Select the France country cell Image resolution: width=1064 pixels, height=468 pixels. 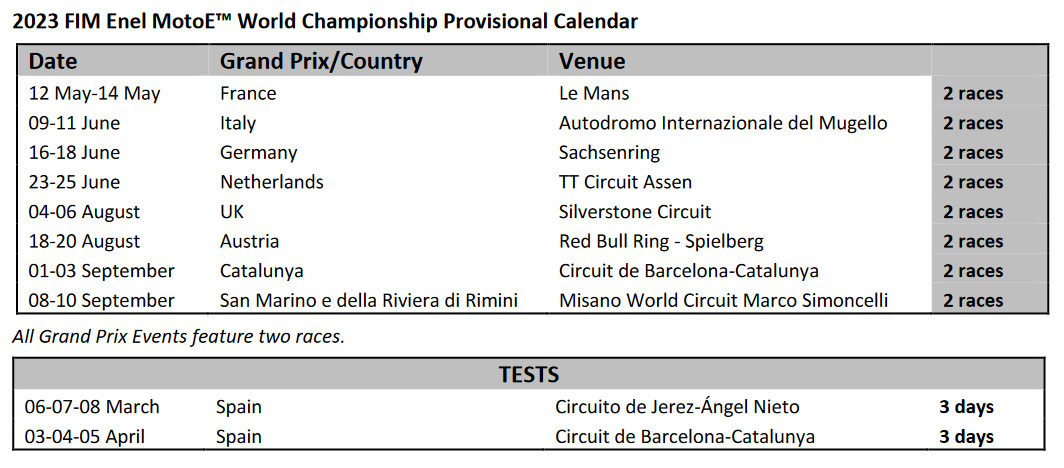click(x=248, y=93)
